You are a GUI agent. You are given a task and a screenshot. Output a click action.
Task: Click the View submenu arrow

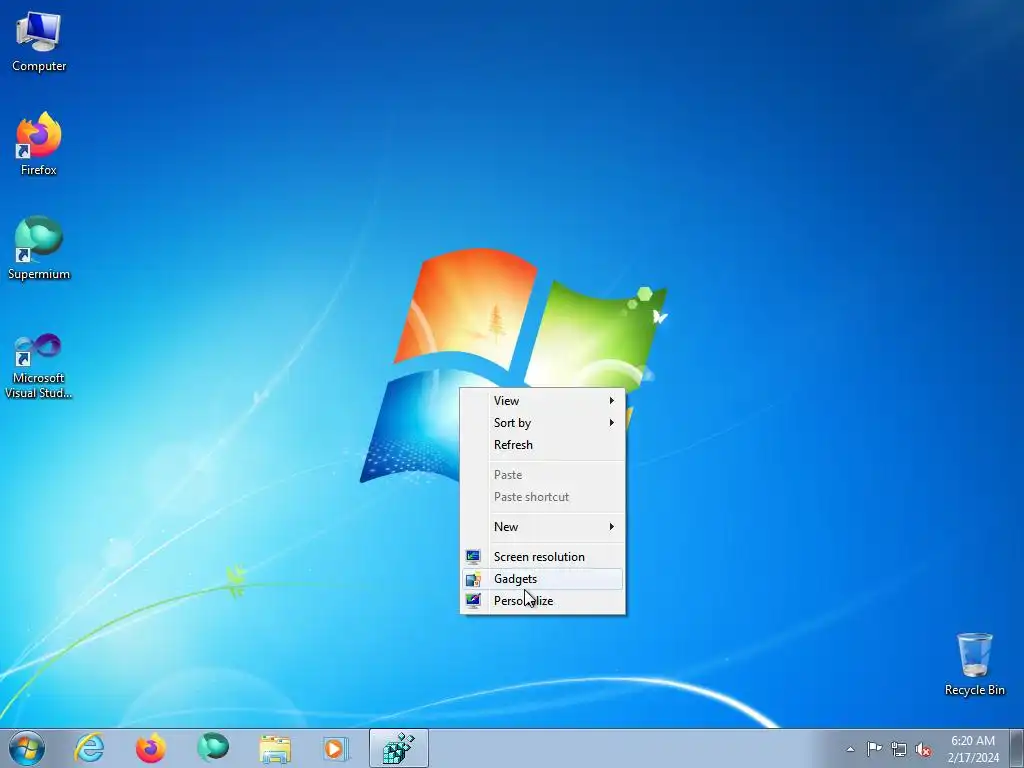(x=611, y=400)
